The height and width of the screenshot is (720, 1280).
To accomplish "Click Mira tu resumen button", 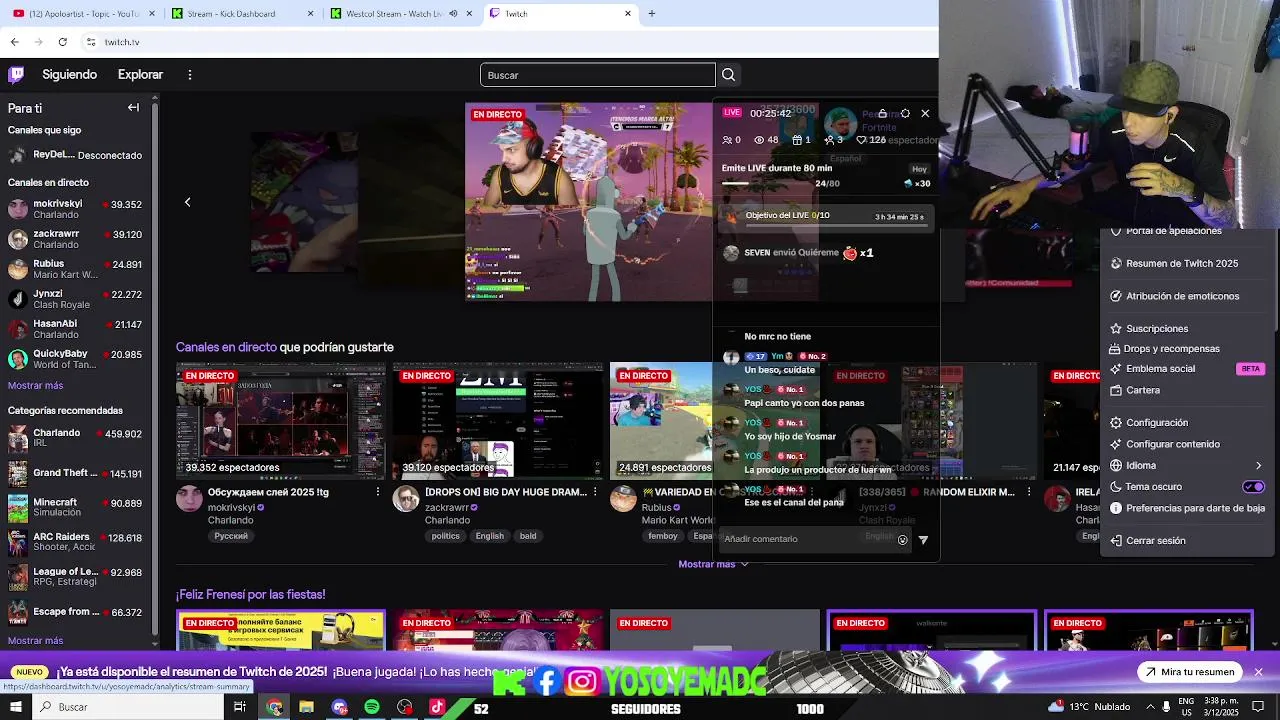I will coord(1189,672).
